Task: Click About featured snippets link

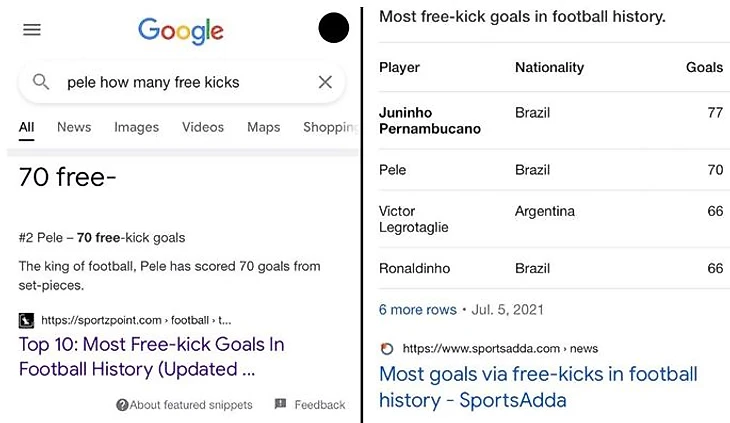Action: [191, 405]
